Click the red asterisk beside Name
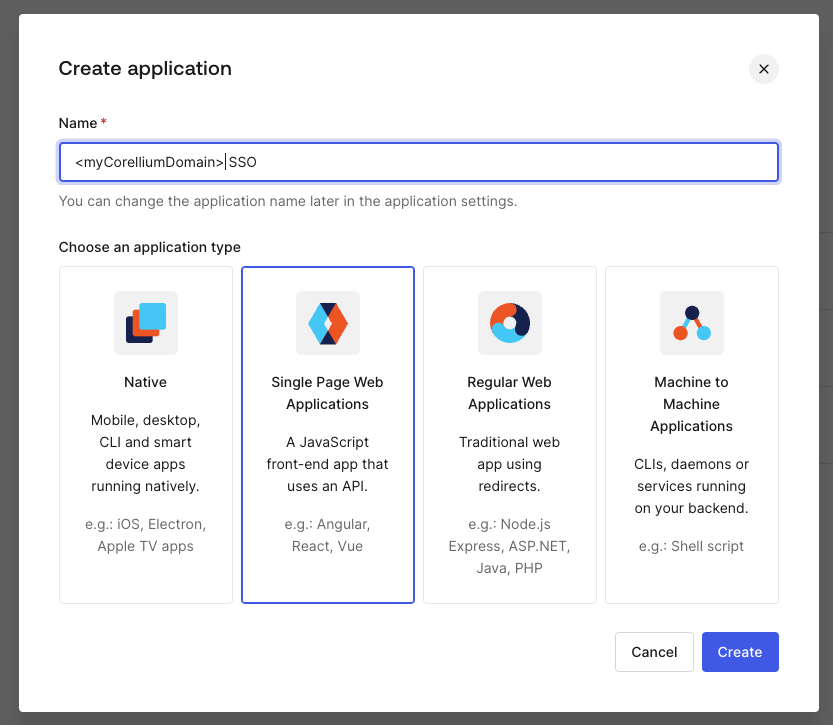The width and height of the screenshot is (833, 725). [x=101, y=121]
